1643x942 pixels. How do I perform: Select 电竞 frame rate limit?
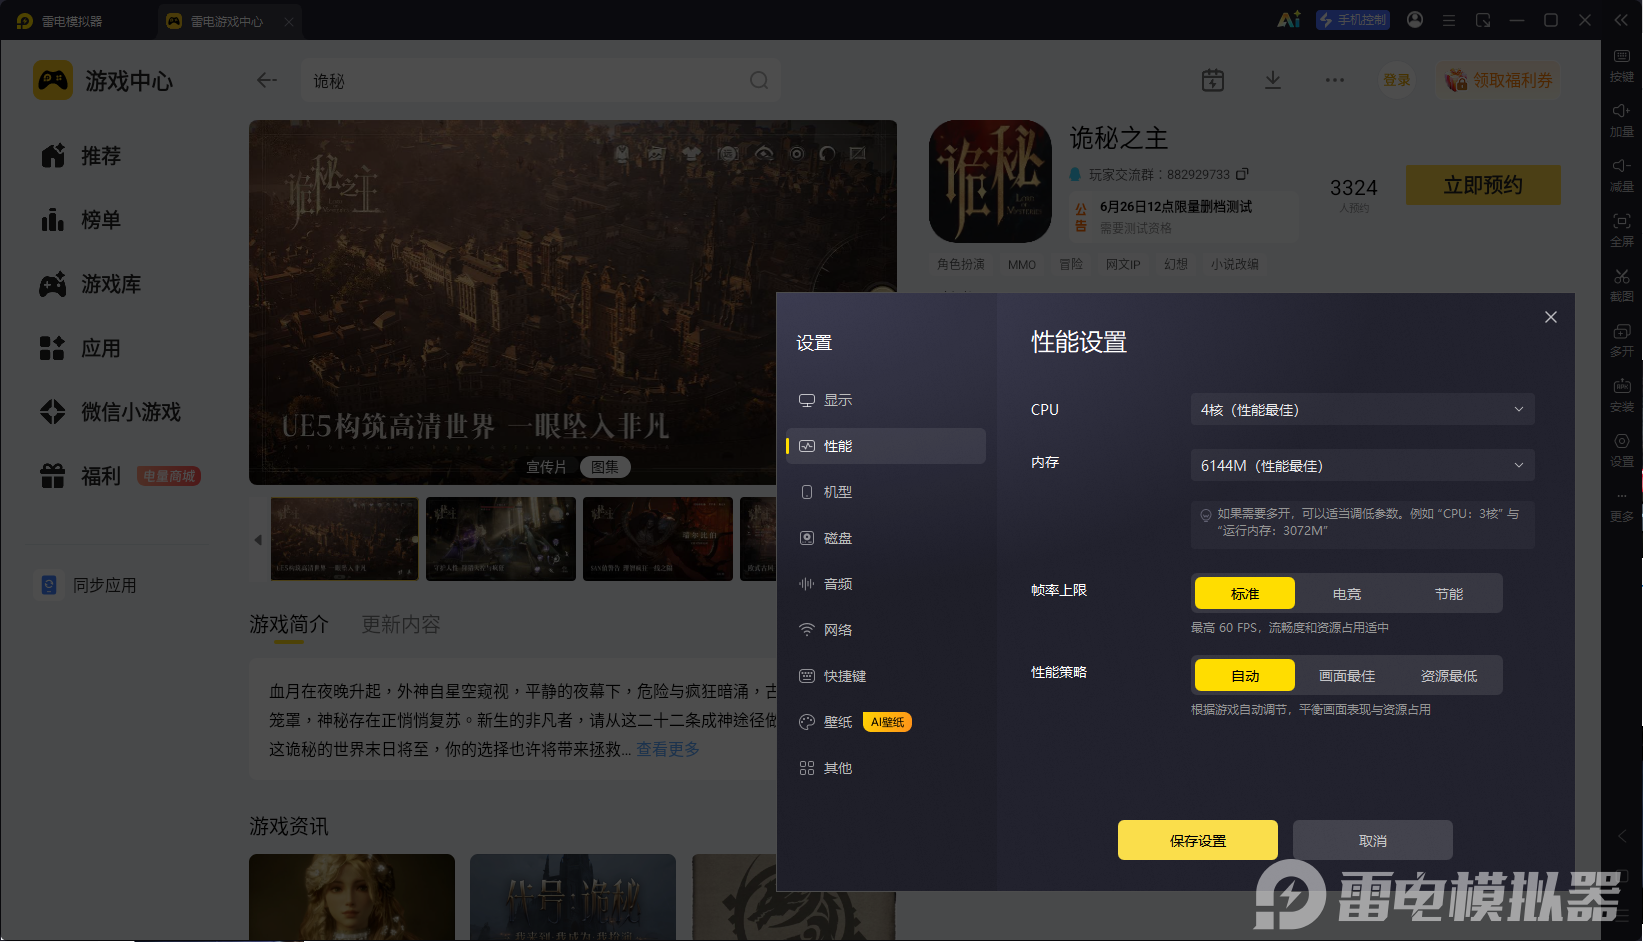[1347, 594]
